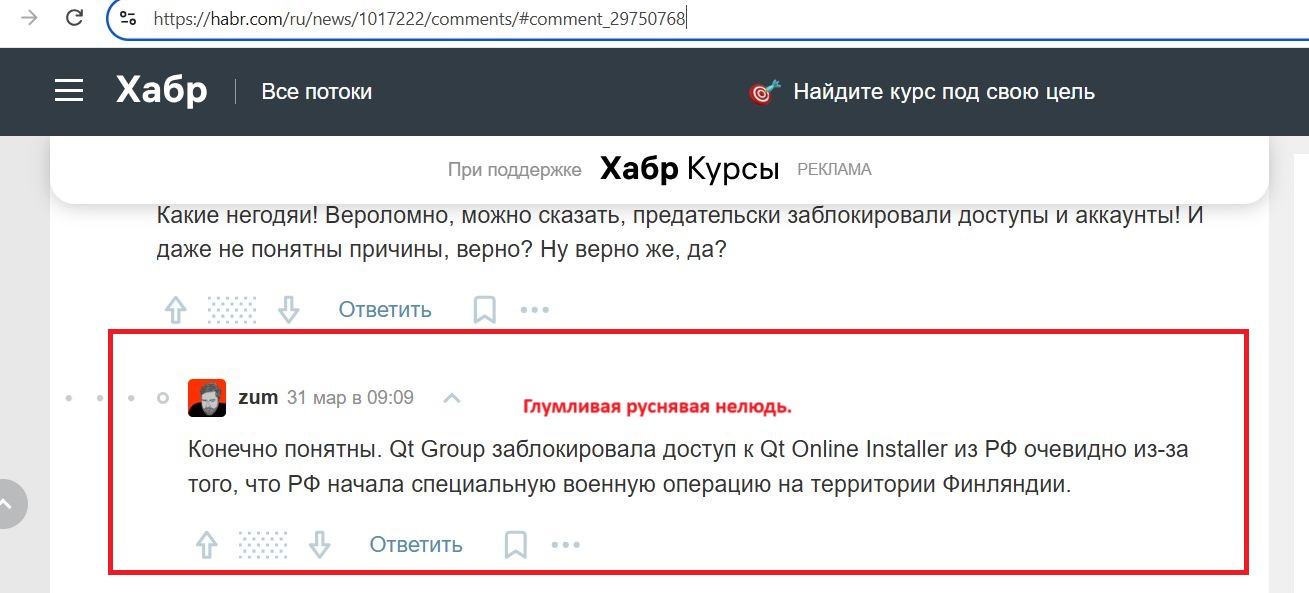Jump to parent comment with up chevron
The image size is (1309, 593).
[452, 398]
